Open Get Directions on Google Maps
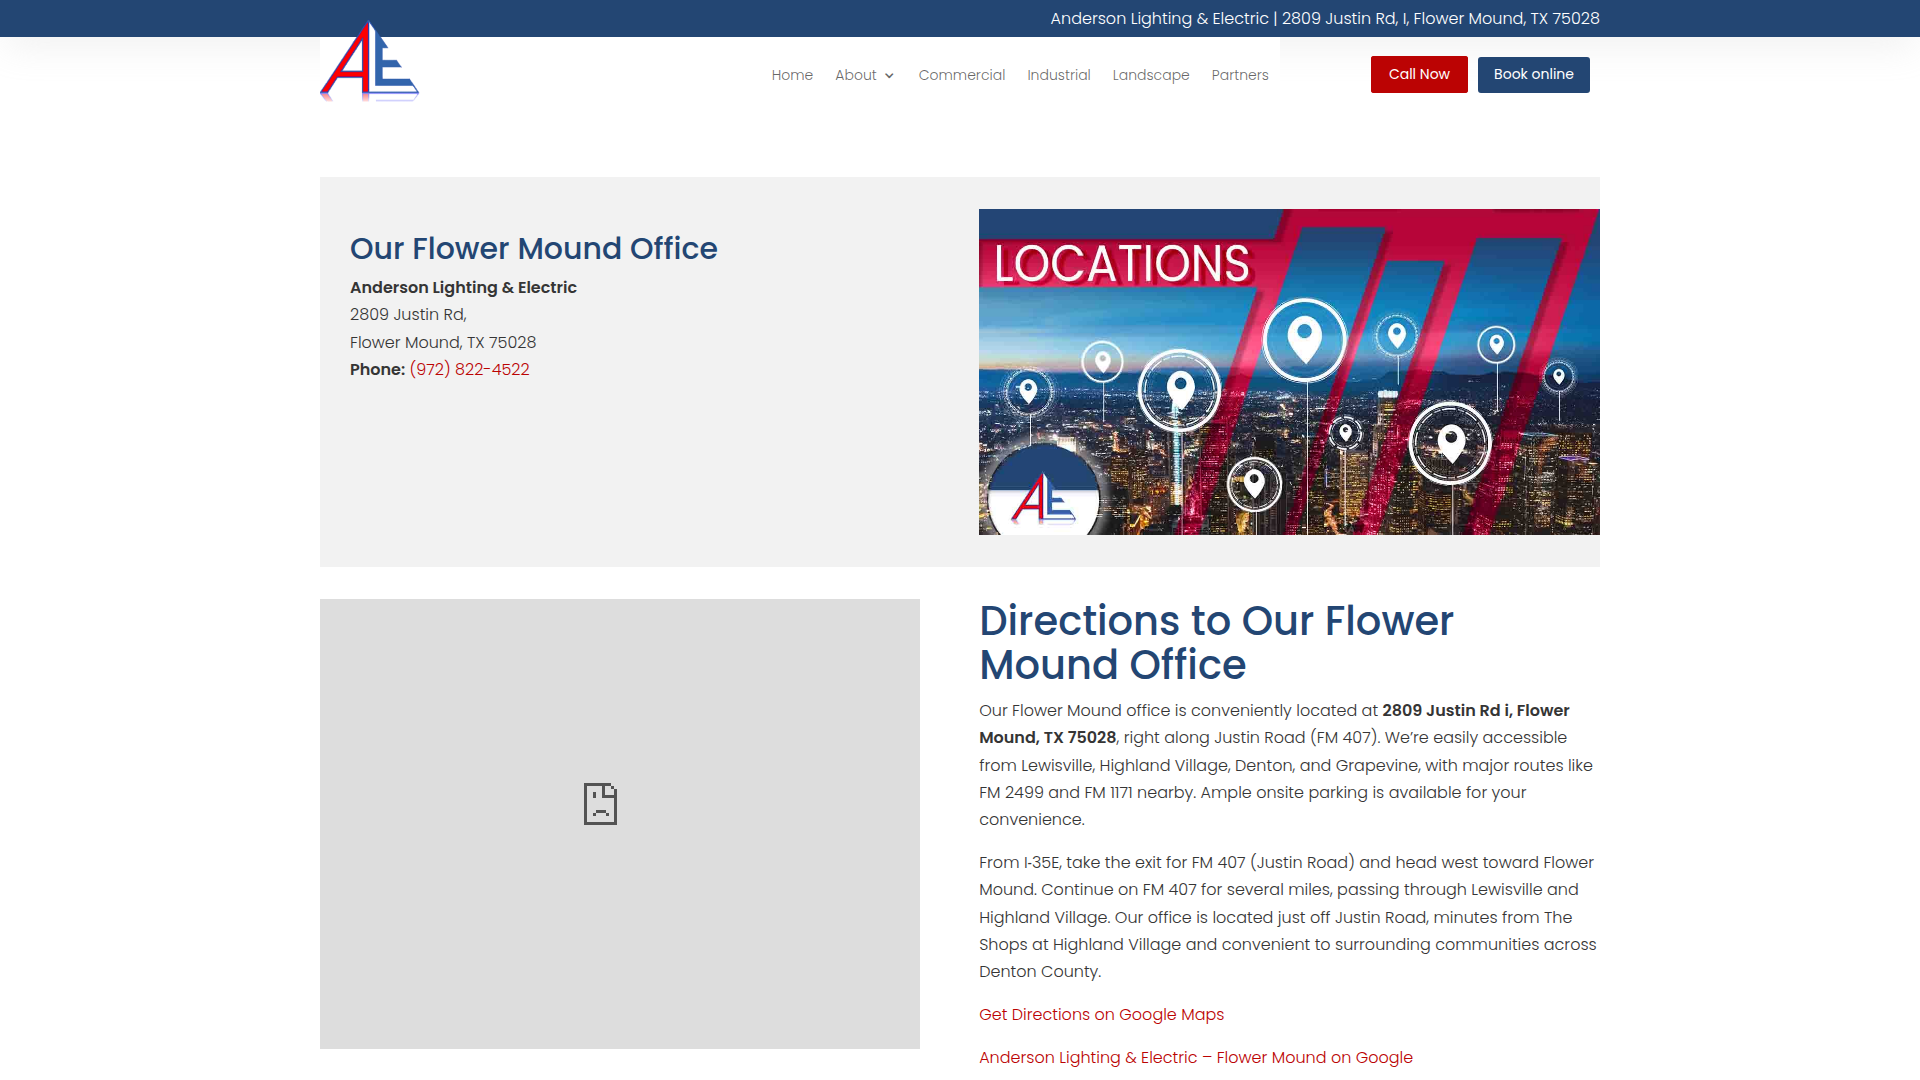The image size is (1920, 1080). pyautogui.click(x=1101, y=1014)
